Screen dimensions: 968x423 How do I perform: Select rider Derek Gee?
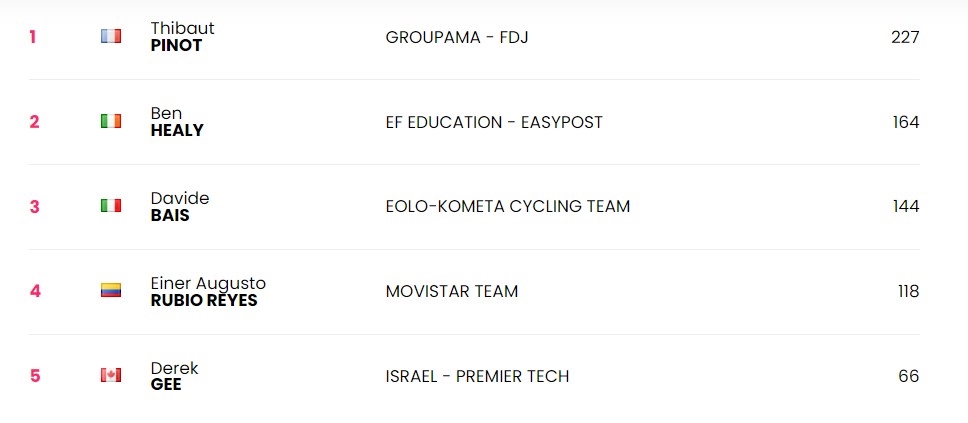174,376
